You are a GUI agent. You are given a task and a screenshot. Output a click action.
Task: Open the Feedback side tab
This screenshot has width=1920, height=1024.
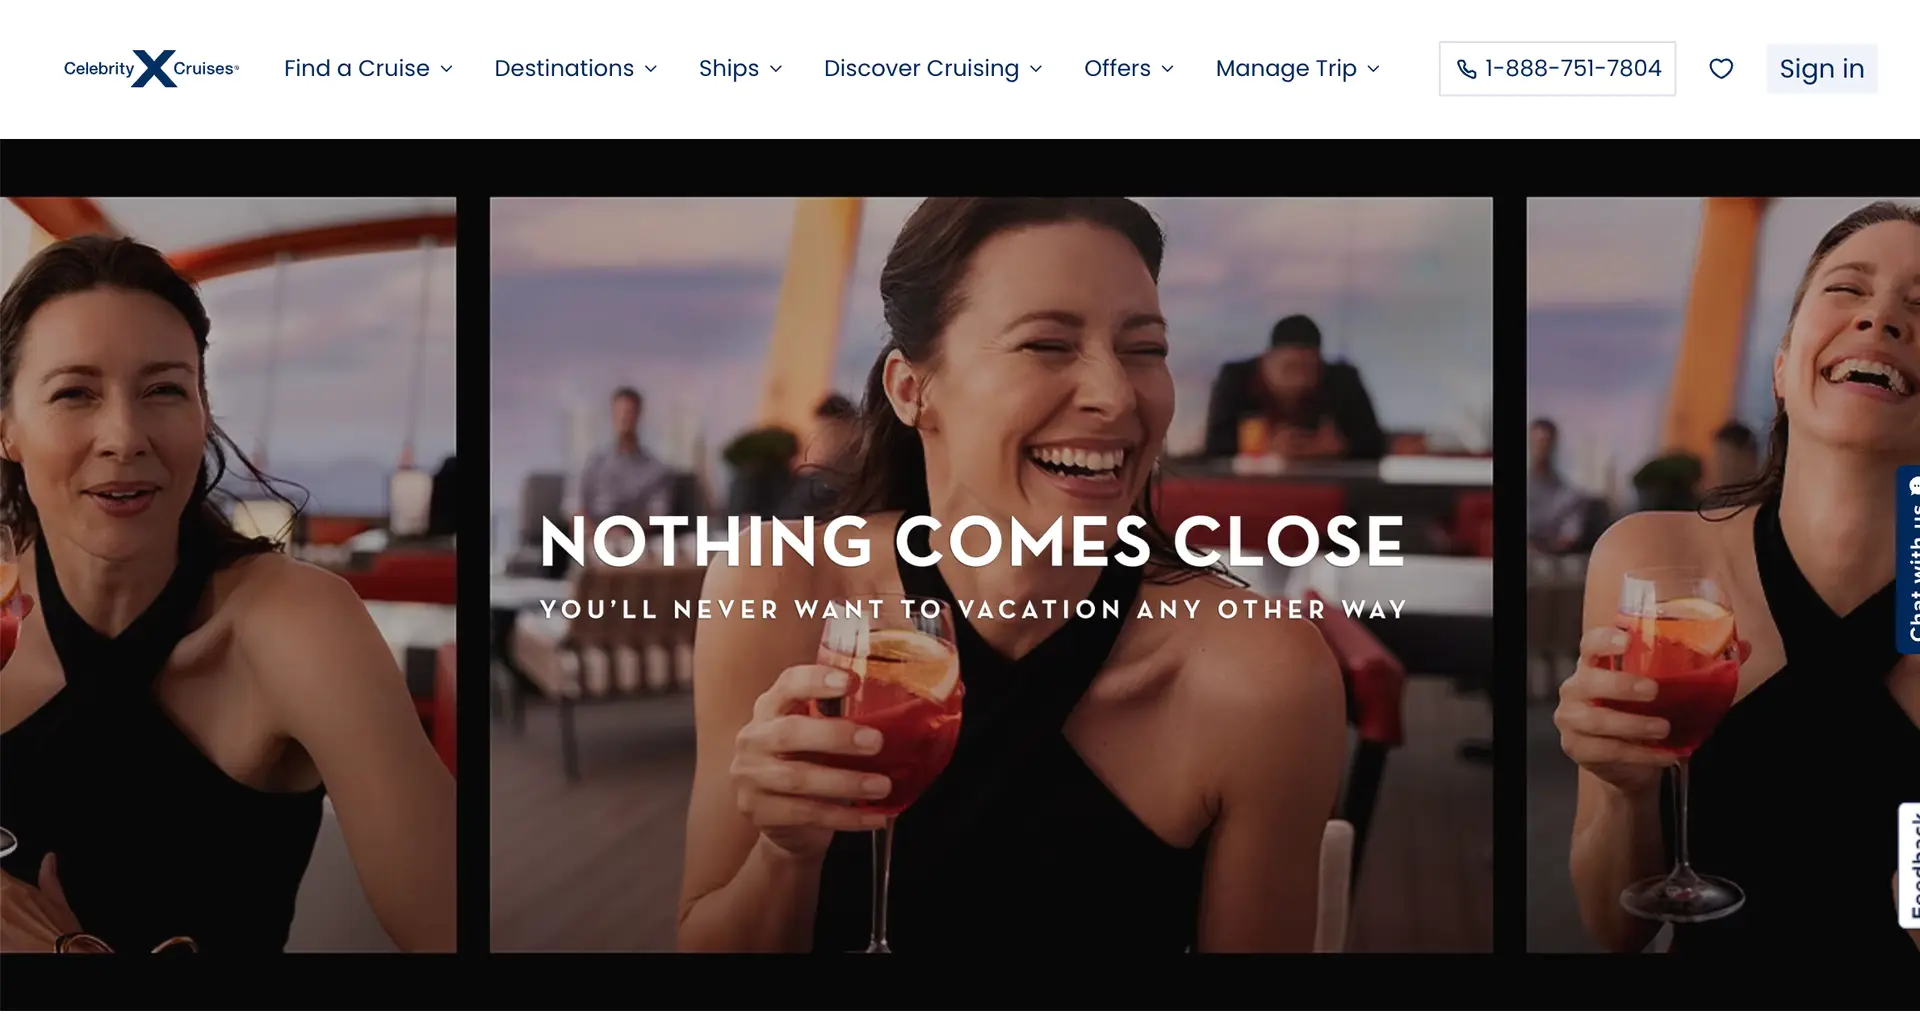1910,865
